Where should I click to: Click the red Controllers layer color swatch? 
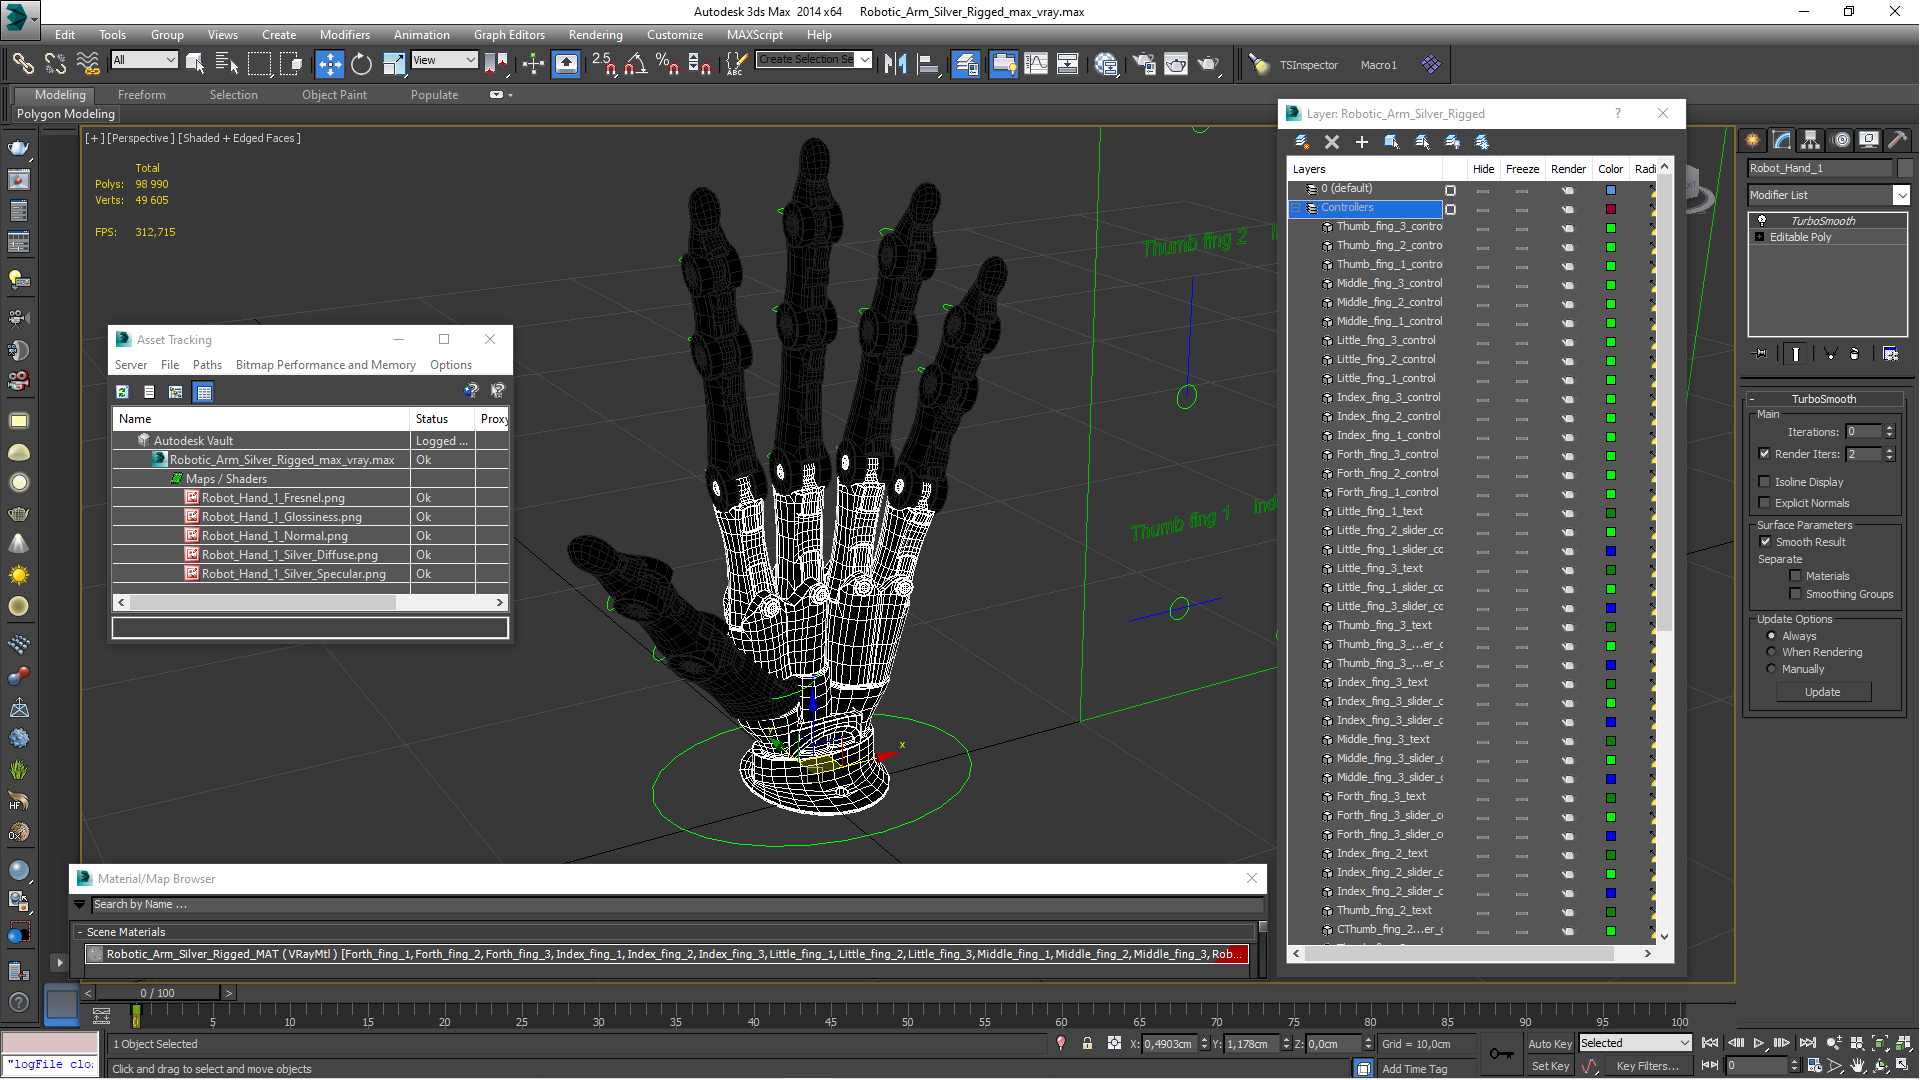coord(1610,209)
